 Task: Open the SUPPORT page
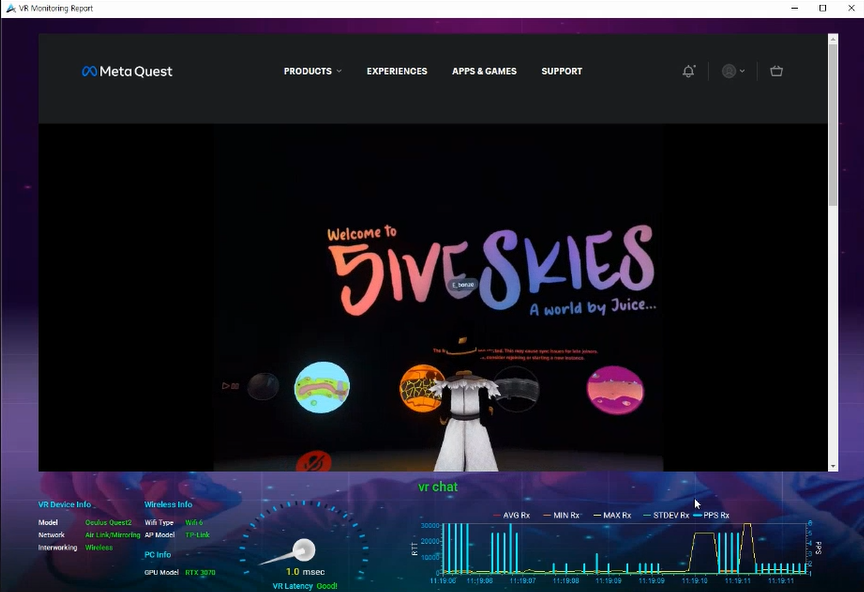point(561,71)
